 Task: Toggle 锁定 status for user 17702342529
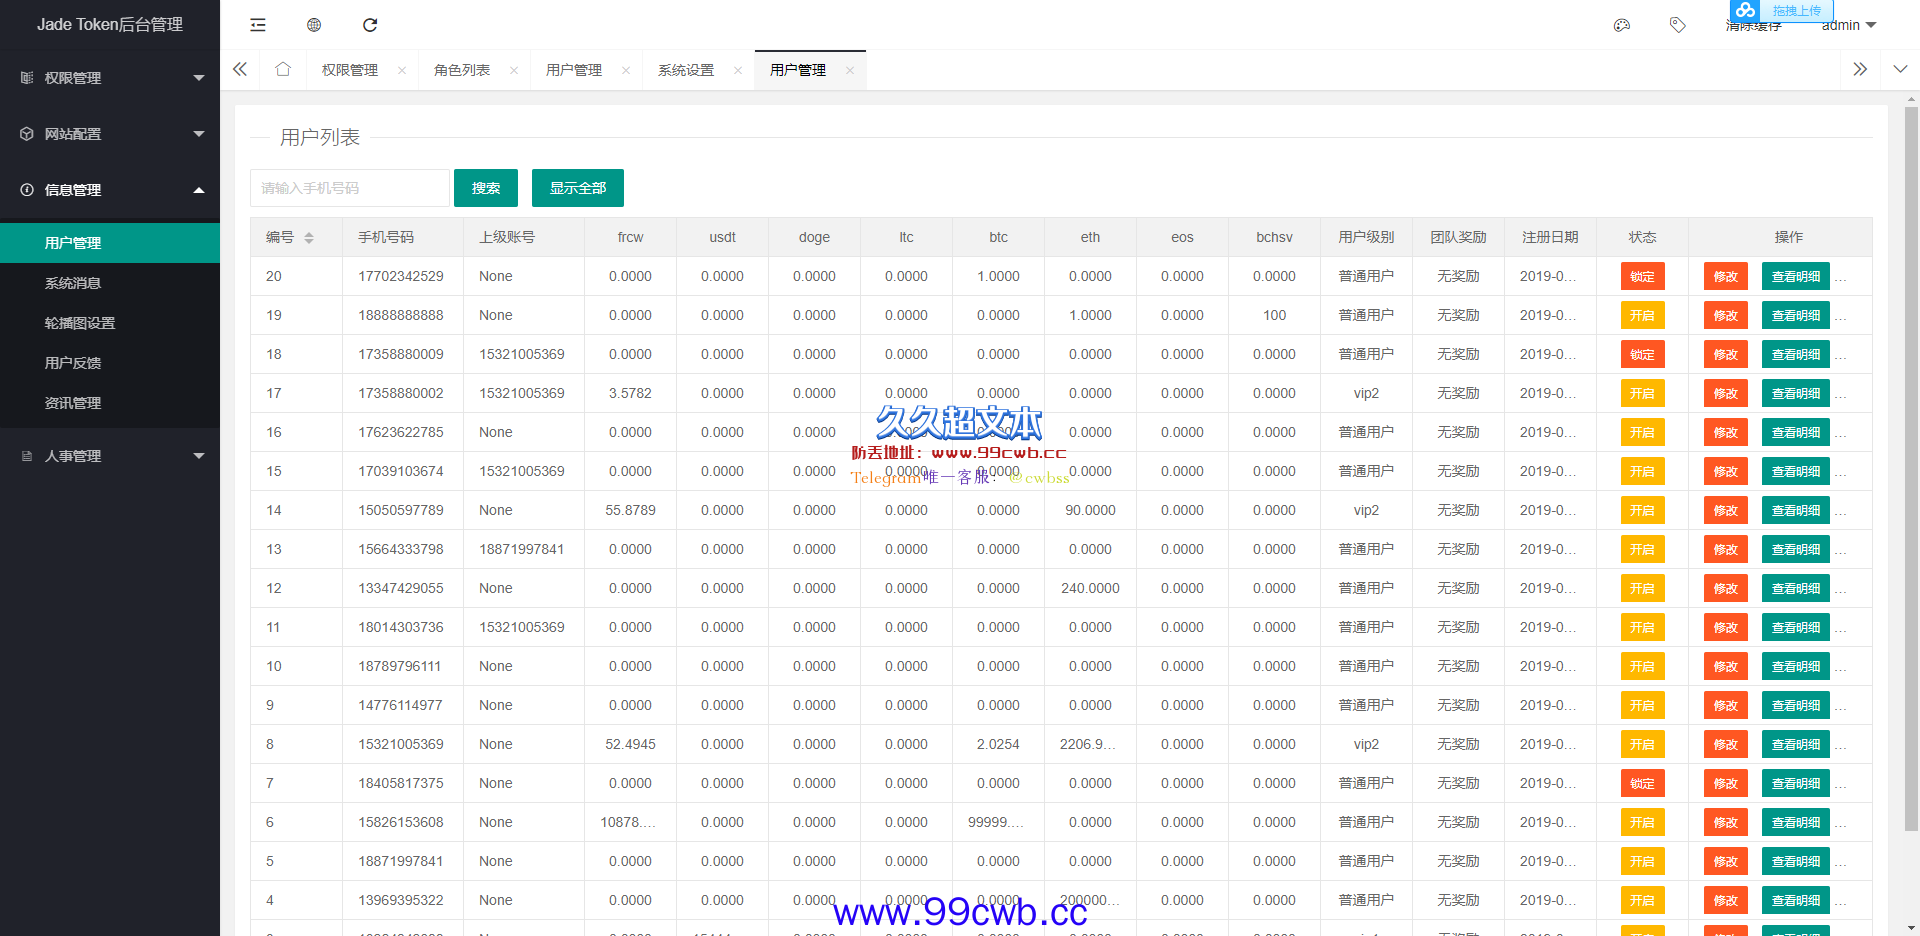tap(1642, 277)
